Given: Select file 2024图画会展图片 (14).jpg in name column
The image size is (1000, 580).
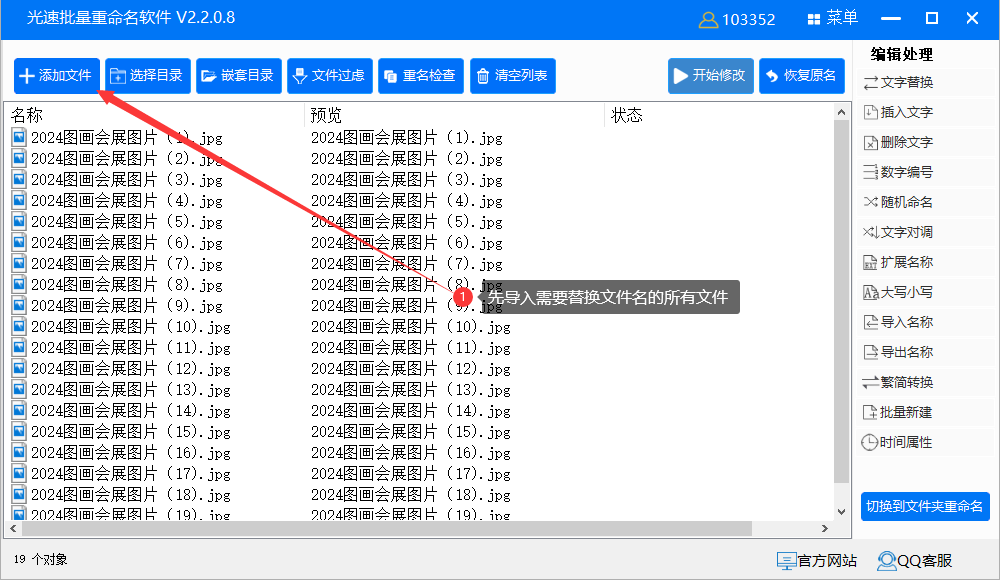Looking at the screenshot, I should 131,412.
